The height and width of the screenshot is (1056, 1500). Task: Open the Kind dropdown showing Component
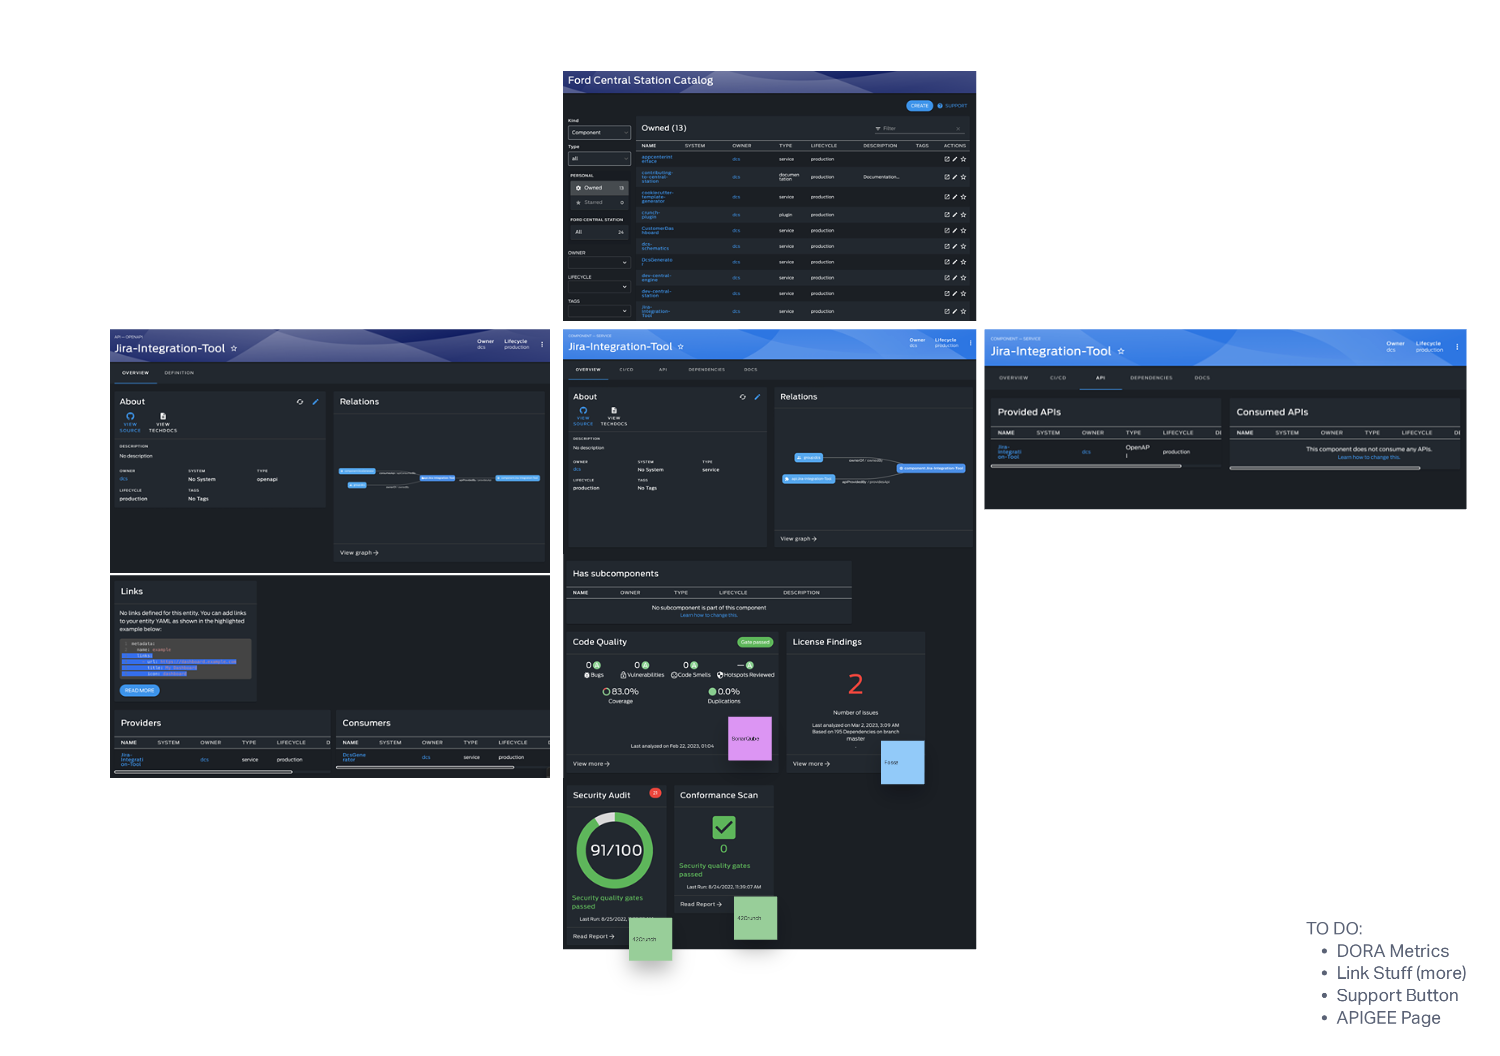tap(599, 132)
